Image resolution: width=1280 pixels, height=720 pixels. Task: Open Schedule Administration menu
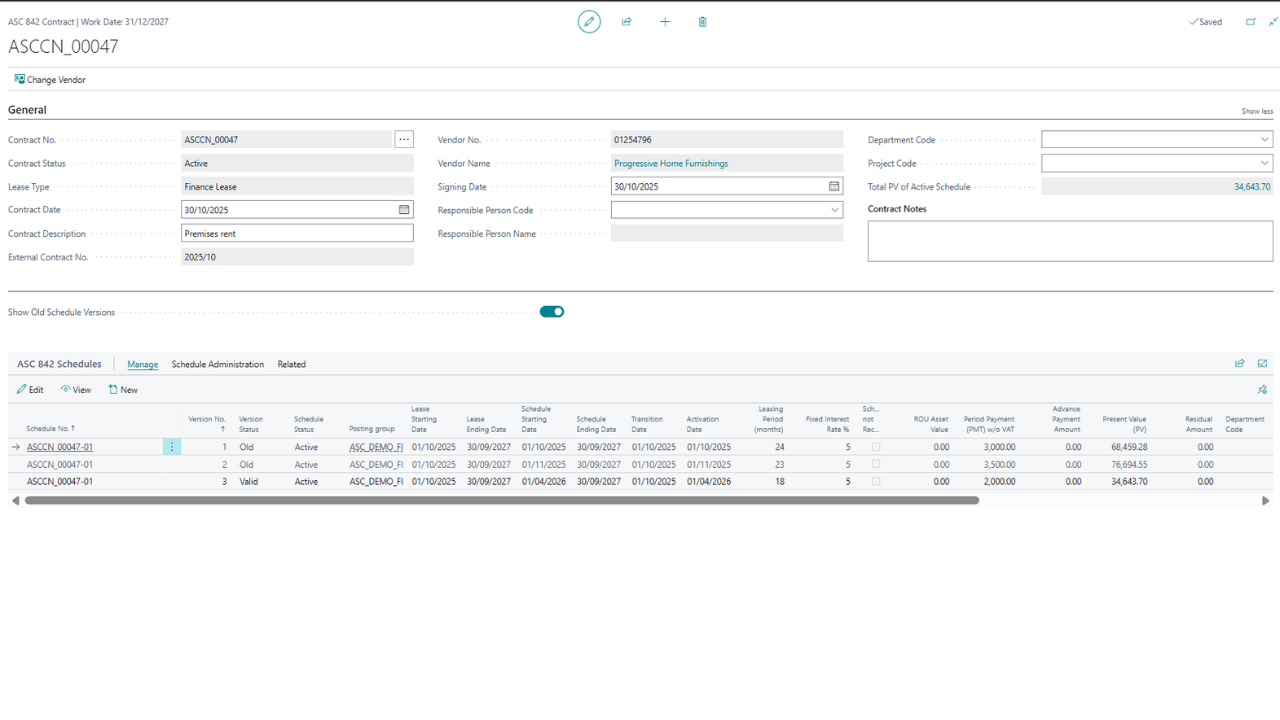218,364
